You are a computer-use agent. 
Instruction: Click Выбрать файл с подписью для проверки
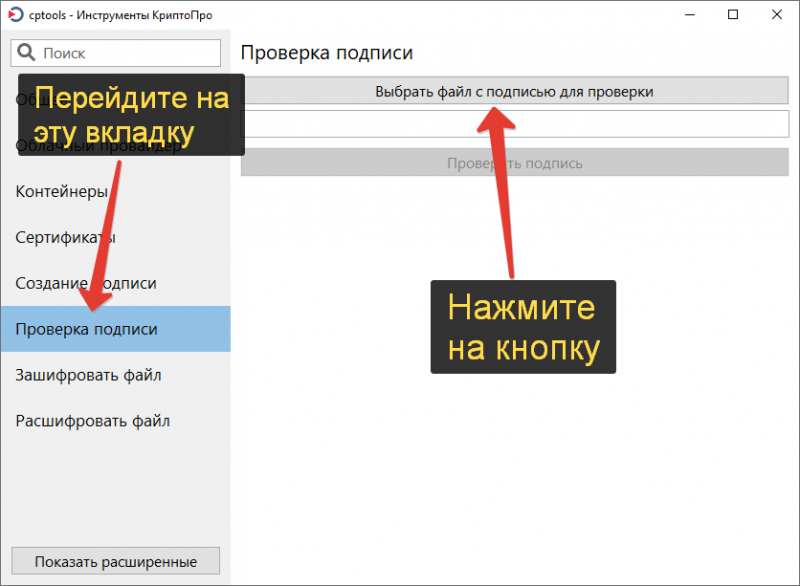(515, 91)
